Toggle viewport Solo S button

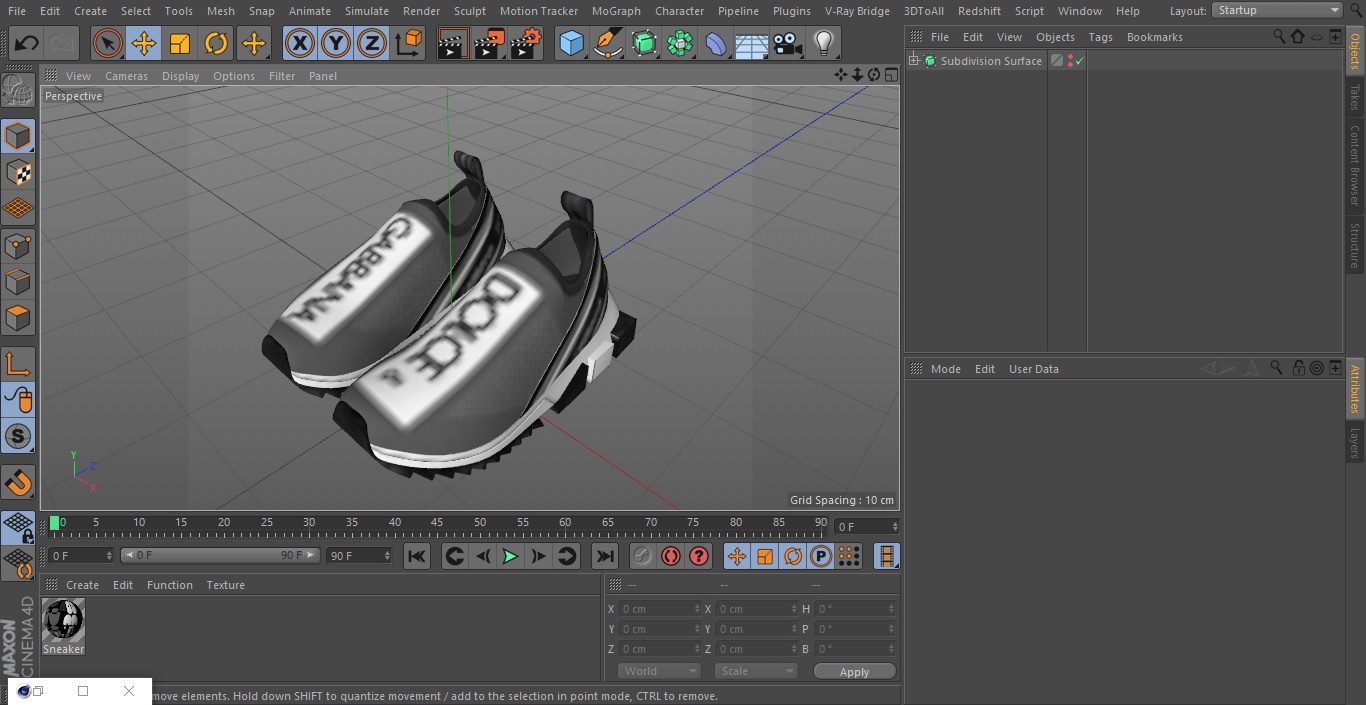click(18, 436)
